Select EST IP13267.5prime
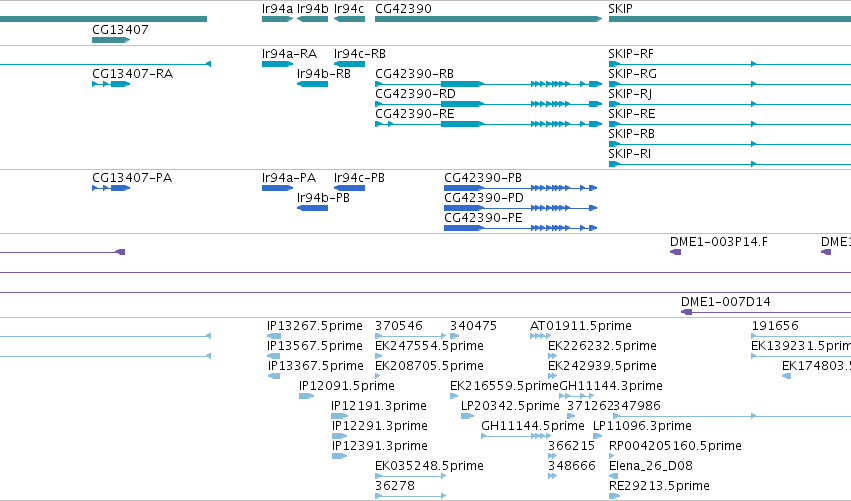The image size is (851, 501). [x=274, y=336]
